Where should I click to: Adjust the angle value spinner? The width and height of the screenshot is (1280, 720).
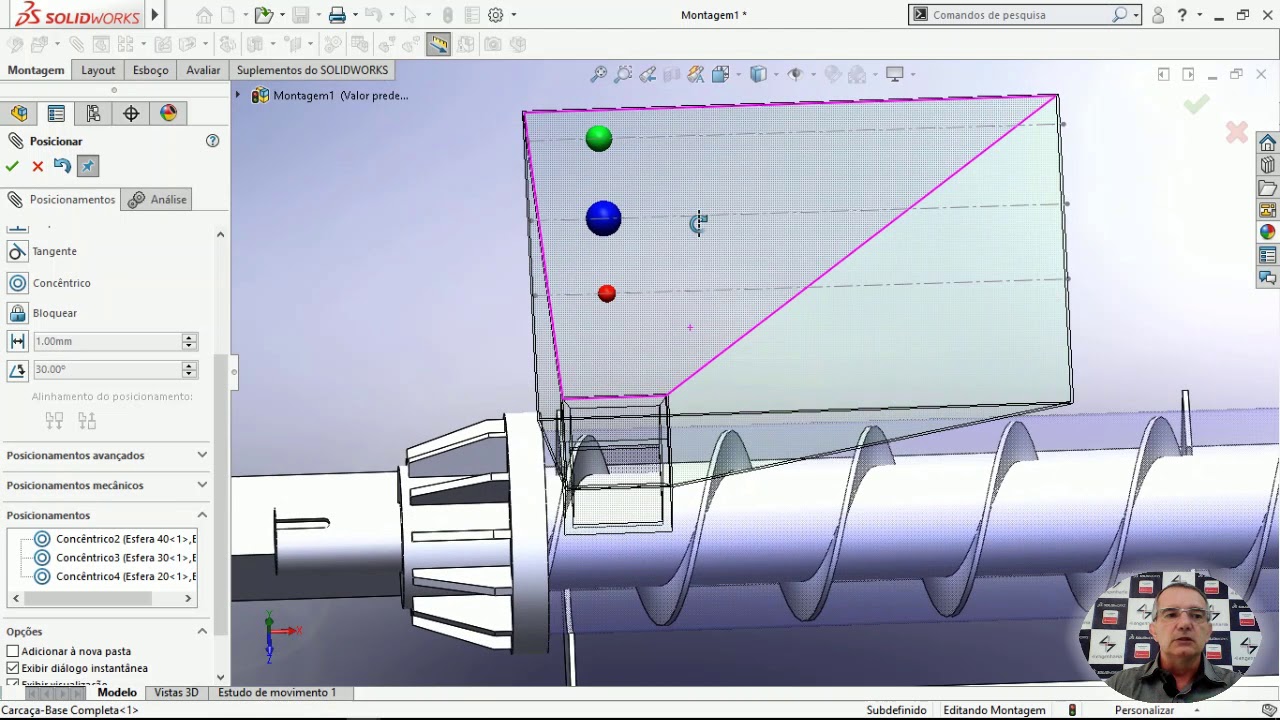point(189,369)
